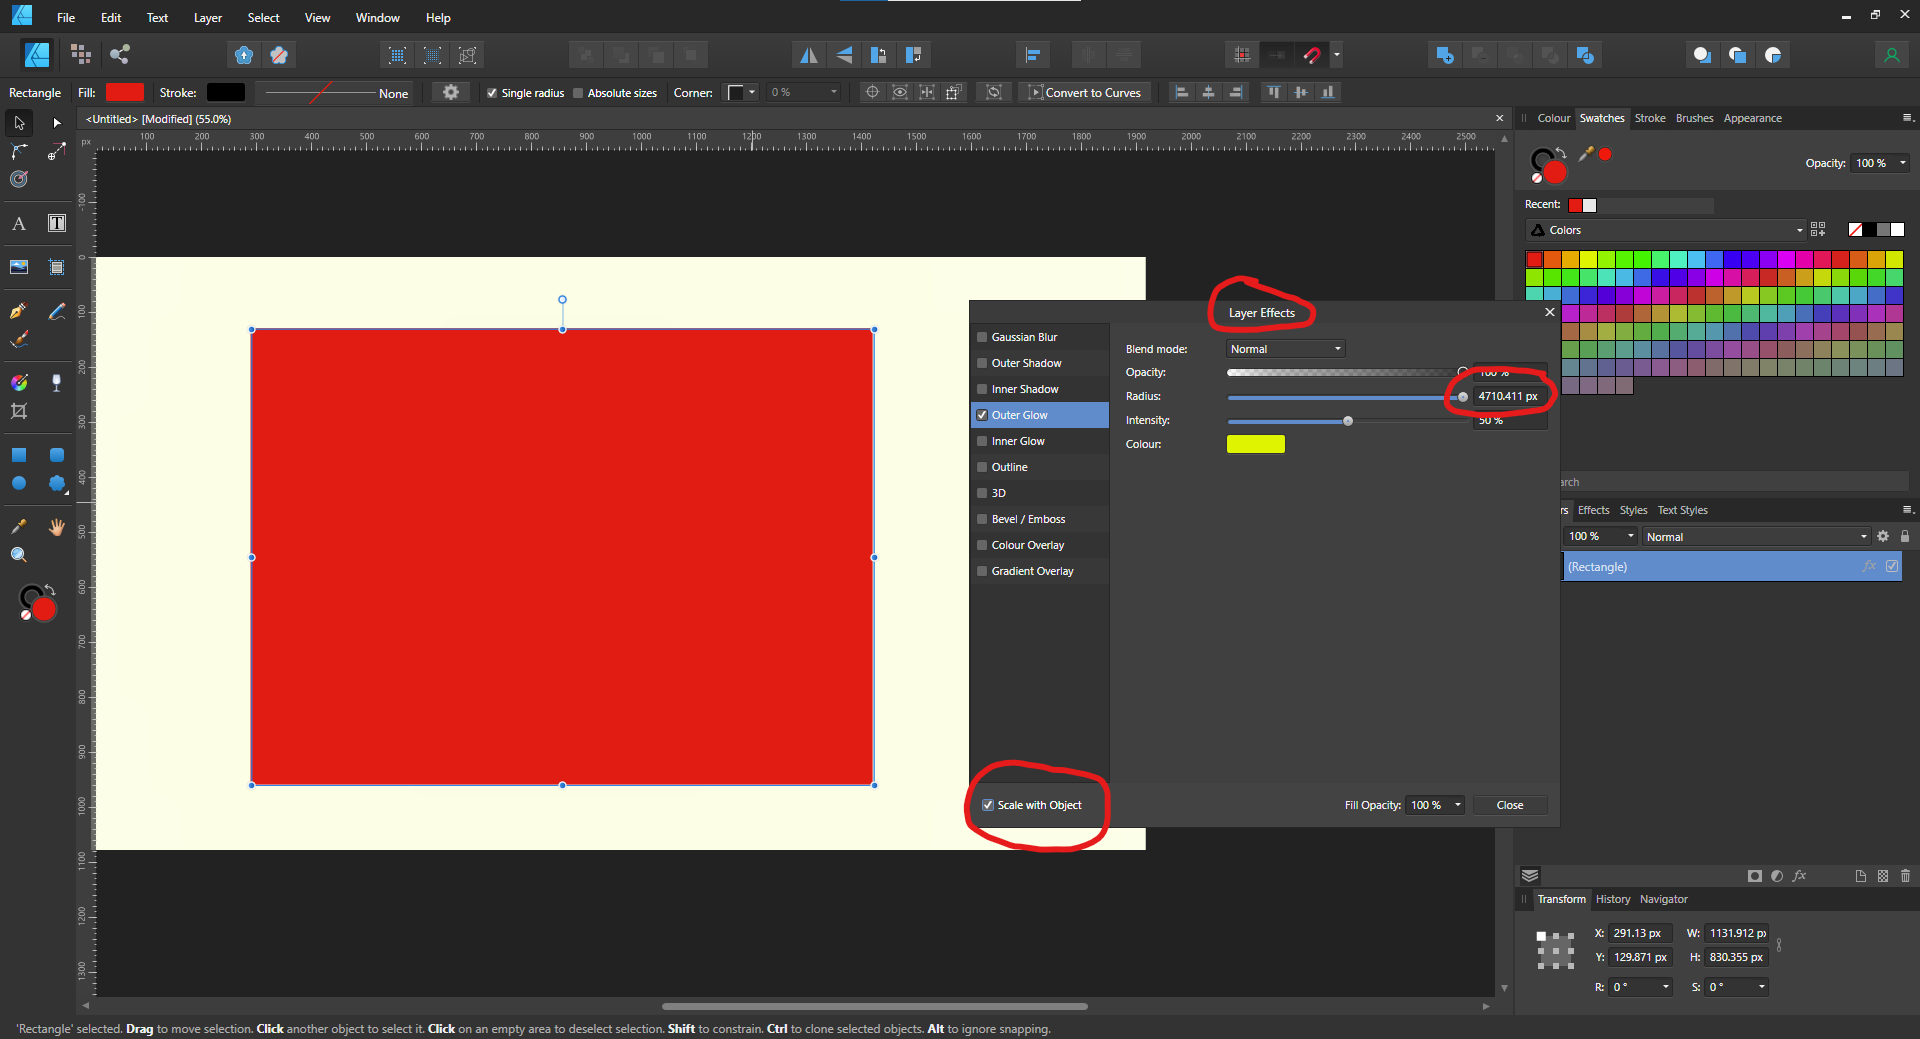Switch to the Swatches tab

point(1602,118)
